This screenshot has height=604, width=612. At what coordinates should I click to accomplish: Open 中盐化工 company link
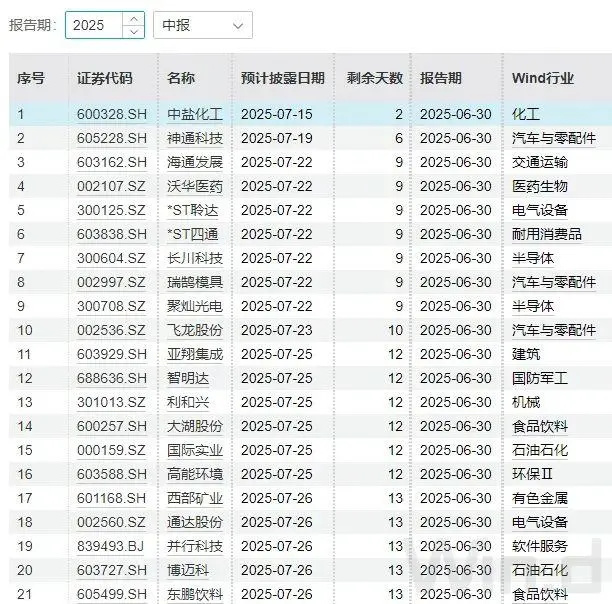pos(195,114)
